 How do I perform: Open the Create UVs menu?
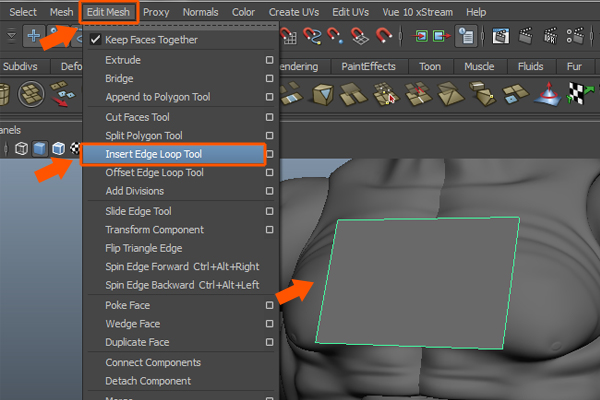coord(293,12)
